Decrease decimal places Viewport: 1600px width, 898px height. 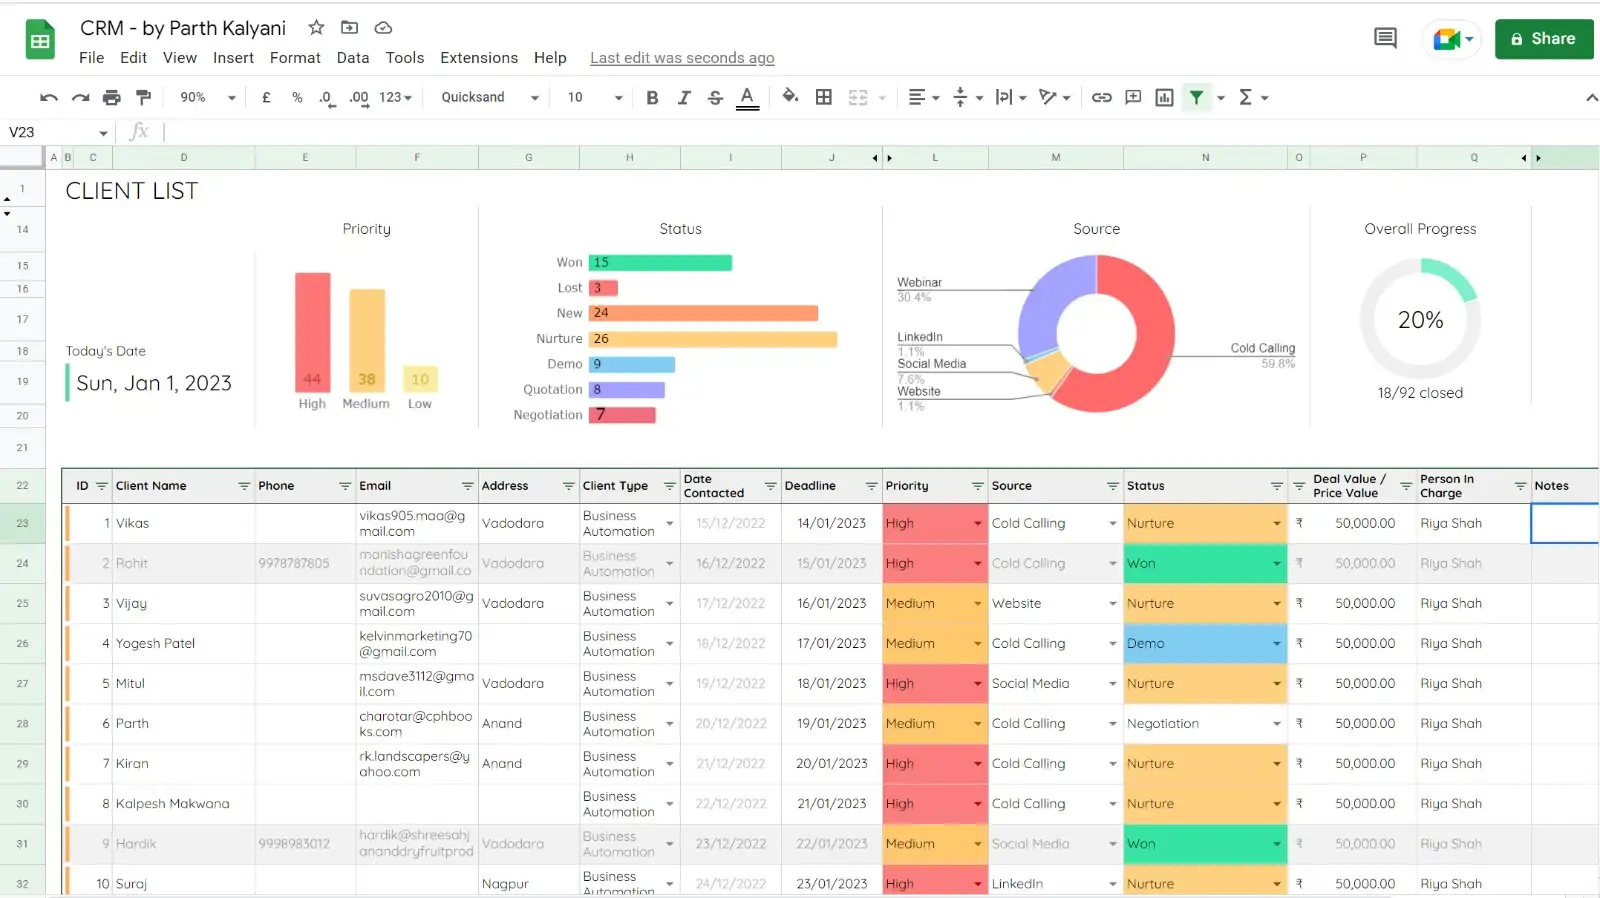(327, 97)
